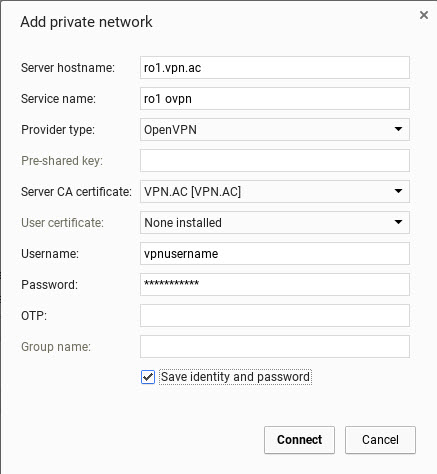Click the 'Add private network' dialog title

coord(86,22)
